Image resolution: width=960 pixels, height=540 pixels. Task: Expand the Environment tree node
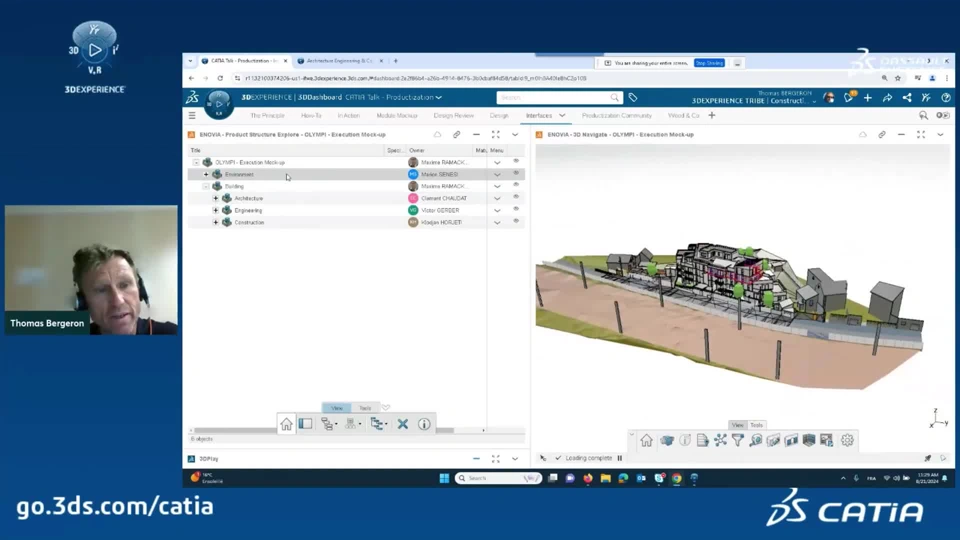point(206,174)
